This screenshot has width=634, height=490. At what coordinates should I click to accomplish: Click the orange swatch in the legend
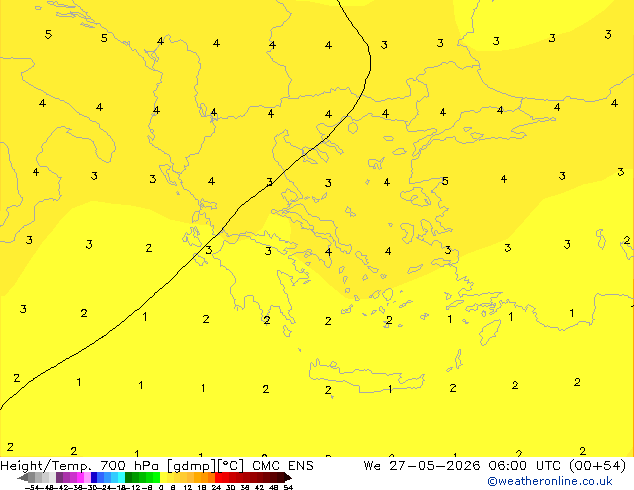205,478
